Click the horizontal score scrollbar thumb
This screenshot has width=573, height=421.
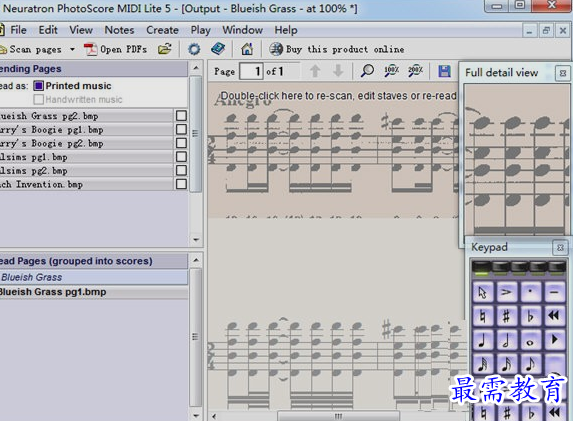pyautogui.click(x=338, y=416)
